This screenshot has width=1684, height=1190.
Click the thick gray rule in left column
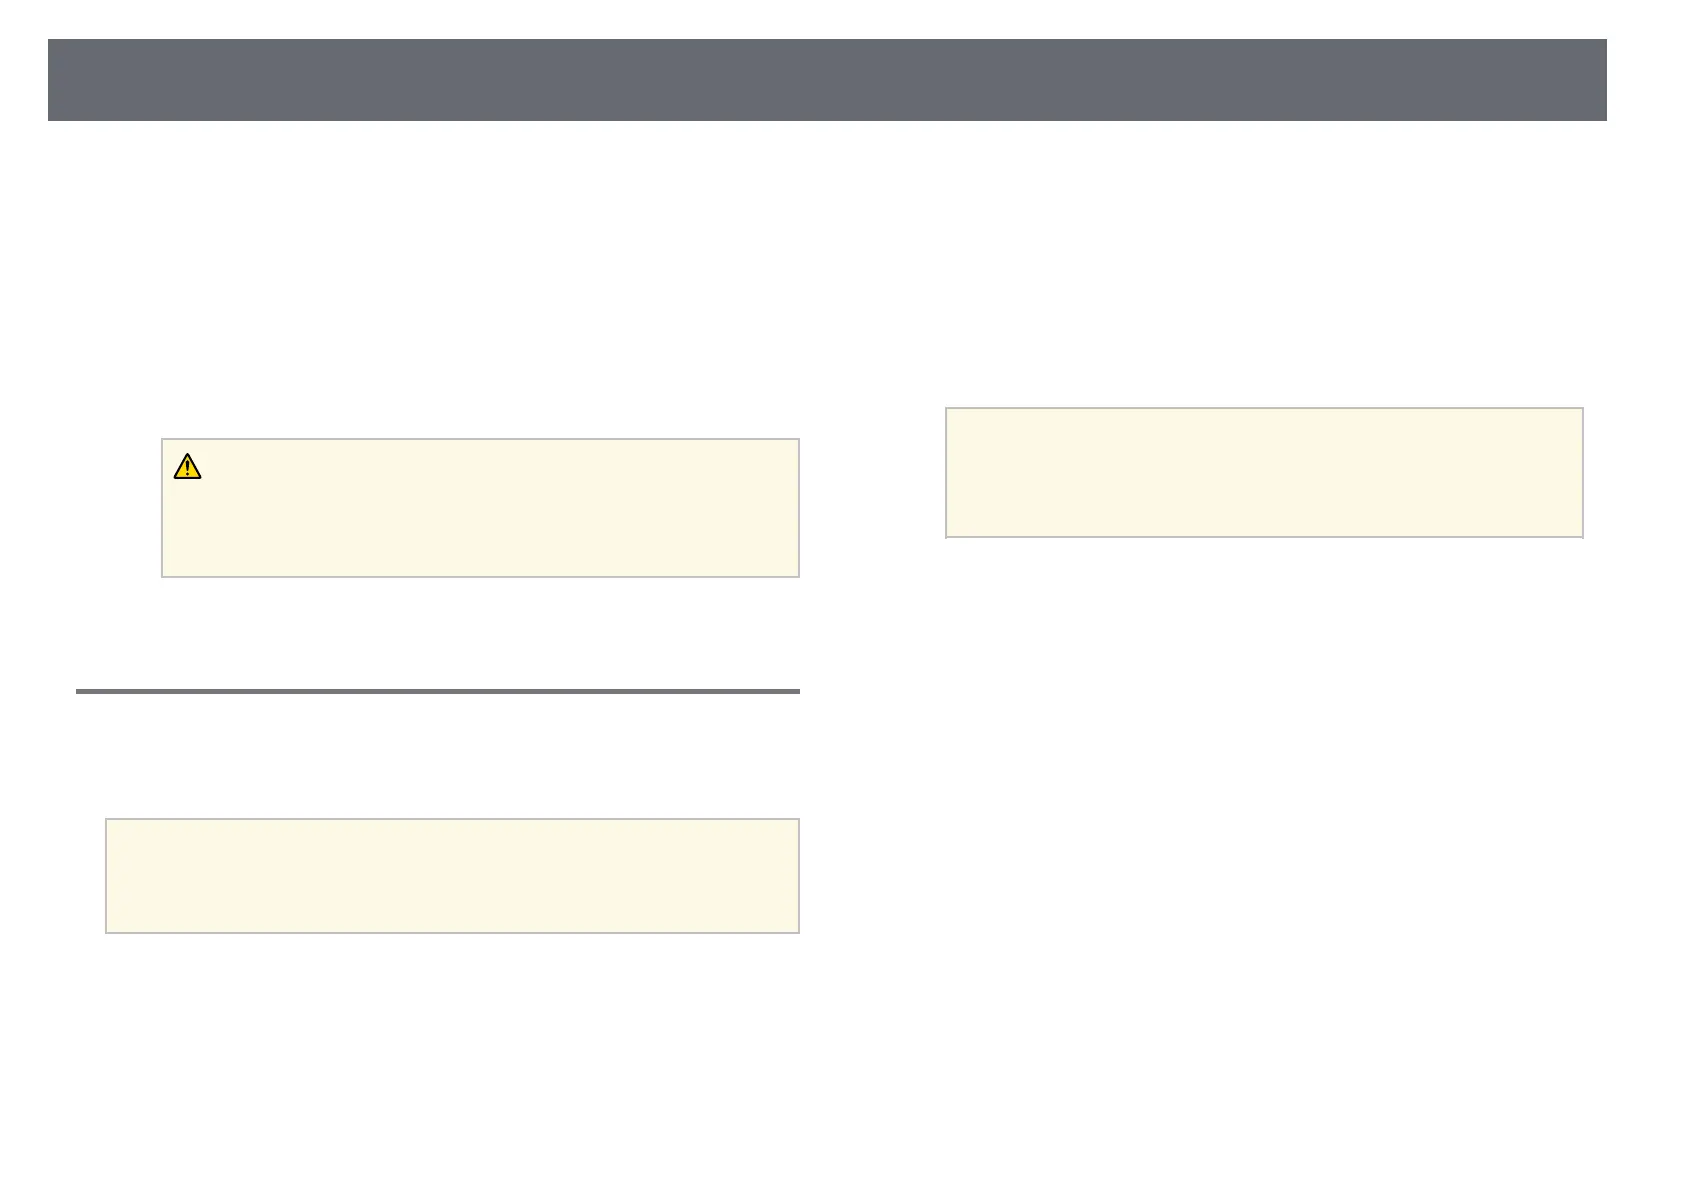pyautogui.click(x=438, y=691)
